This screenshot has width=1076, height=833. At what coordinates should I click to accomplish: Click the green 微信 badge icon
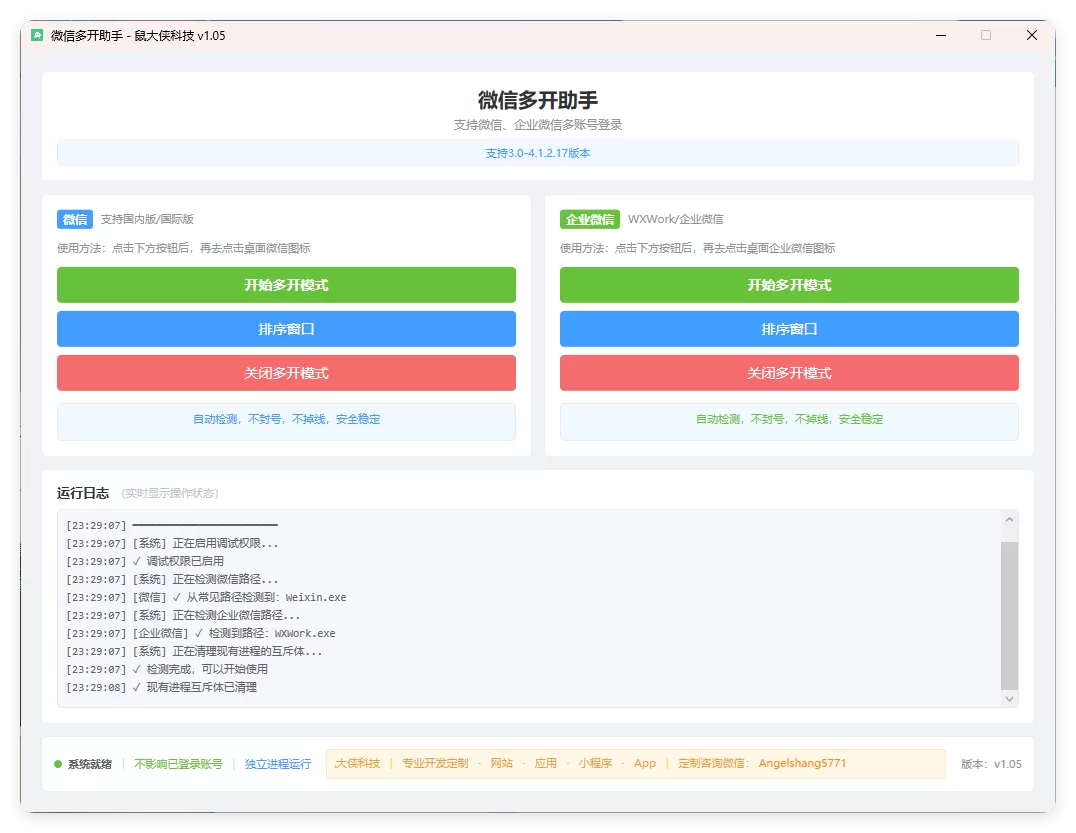pyautogui.click(x=74, y=219)
